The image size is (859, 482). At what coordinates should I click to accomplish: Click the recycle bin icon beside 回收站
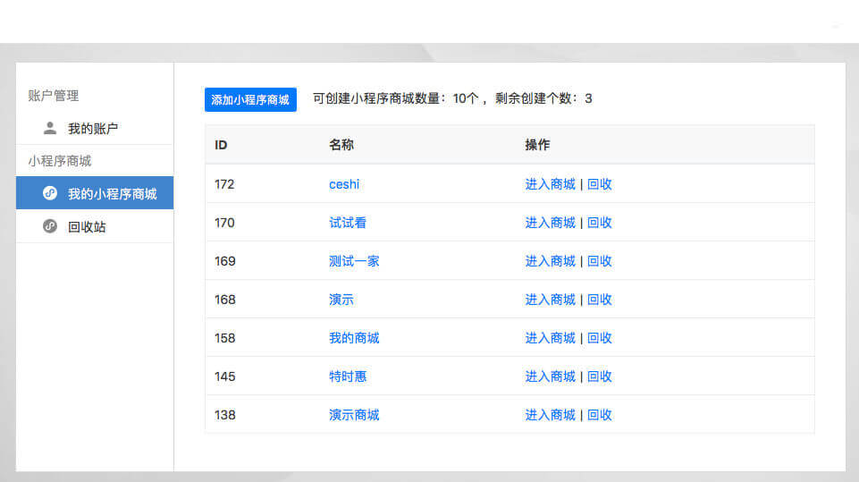(x=50, y=226)
